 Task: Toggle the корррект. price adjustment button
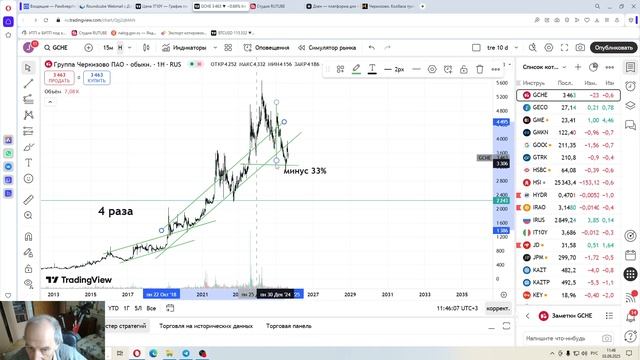[x=498, y=308]
